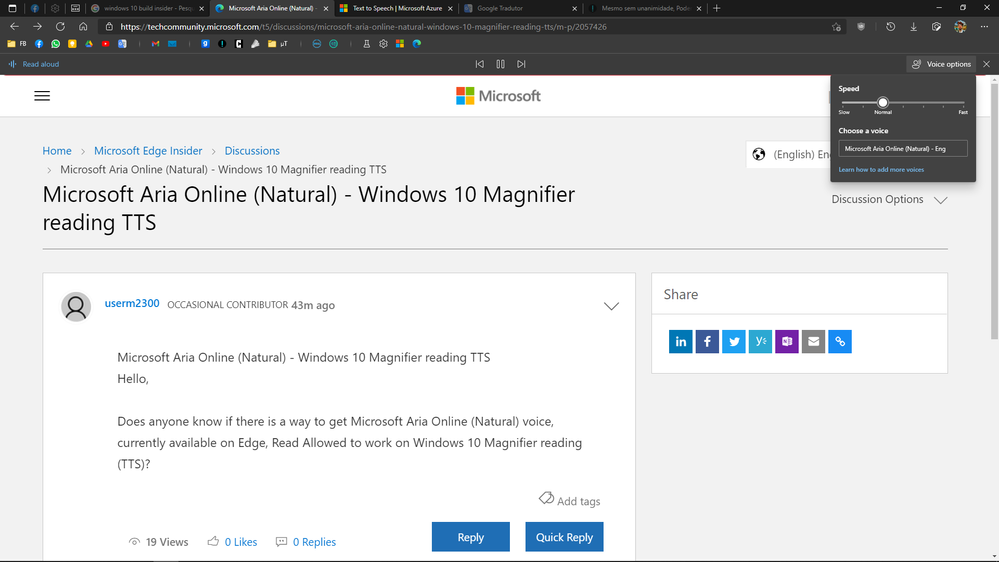Click Add tags on the post

point(570,500)
